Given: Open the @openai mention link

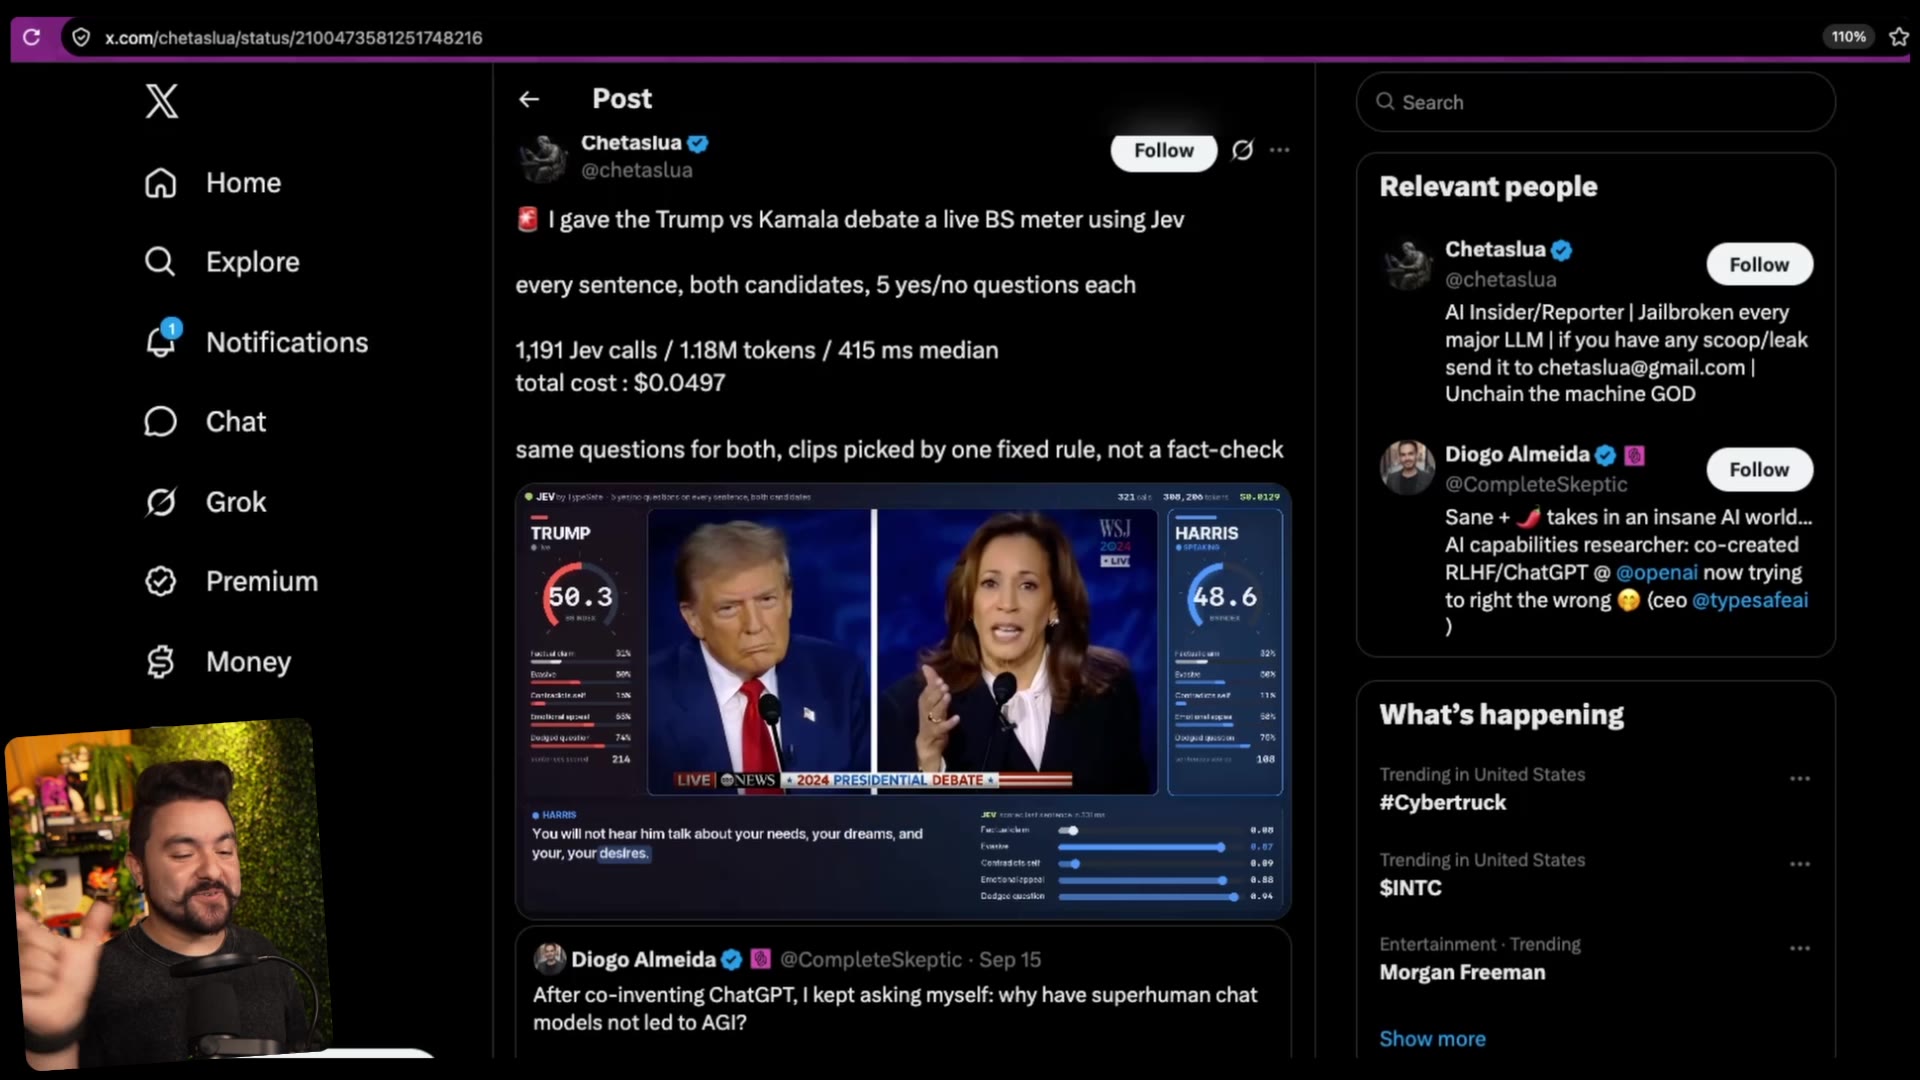Looking at the screenshot, I should (x=1656, y=573).
